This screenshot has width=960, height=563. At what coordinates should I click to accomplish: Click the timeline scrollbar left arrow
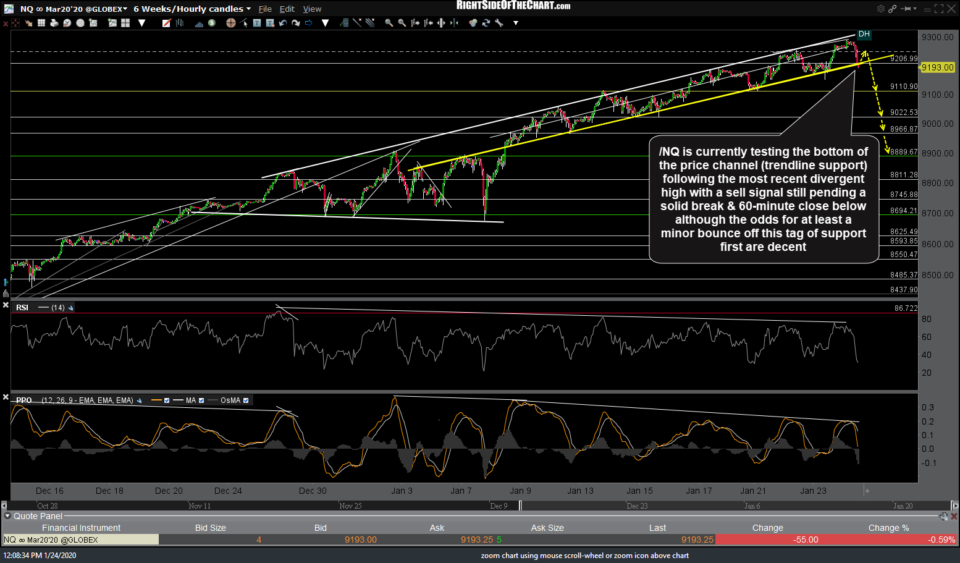click(4, 505)
